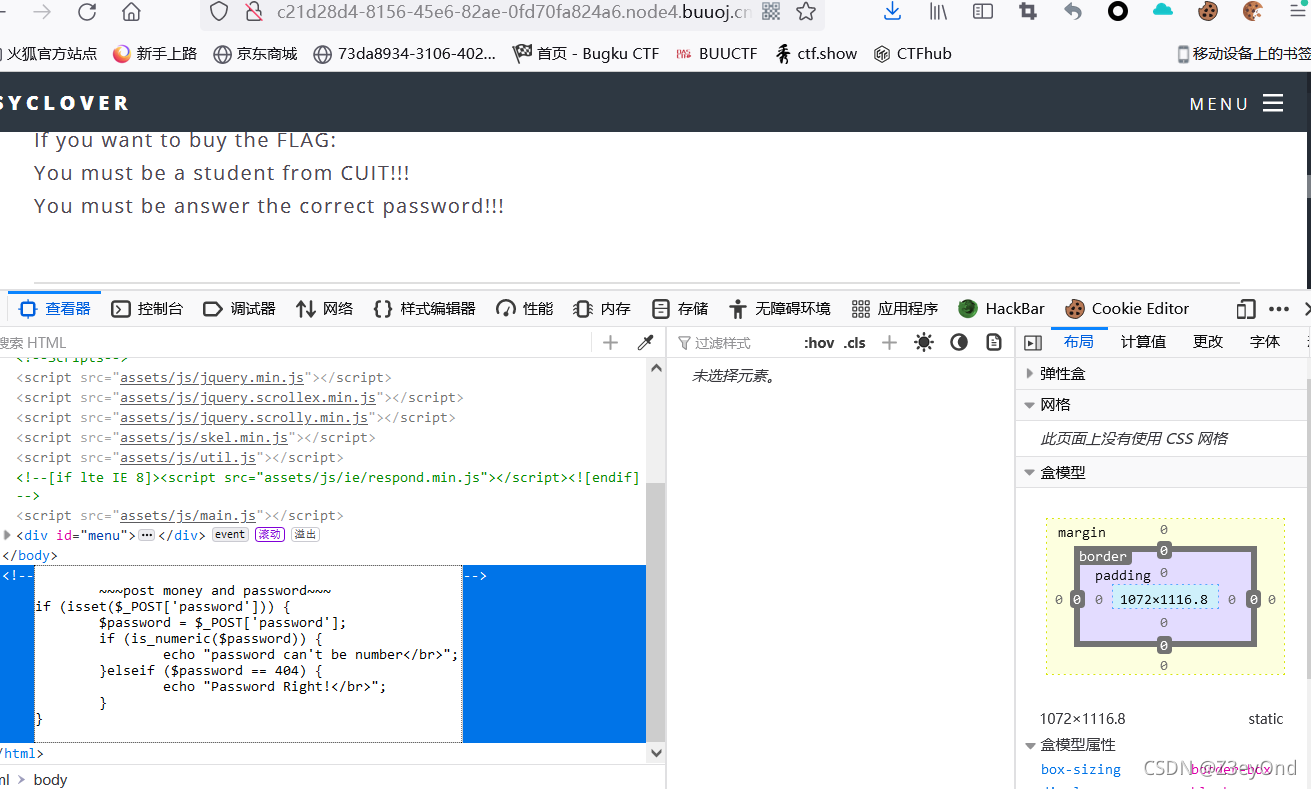
Task: Switch to 无障碍环境 accessibility tab
Action: pyautogui.click(x=780, y=309)
